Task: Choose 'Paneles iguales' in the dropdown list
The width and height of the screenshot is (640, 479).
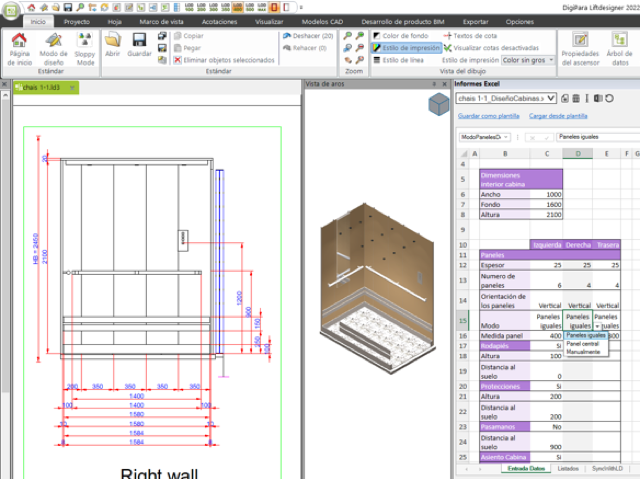Action: [x=586, y=335]
